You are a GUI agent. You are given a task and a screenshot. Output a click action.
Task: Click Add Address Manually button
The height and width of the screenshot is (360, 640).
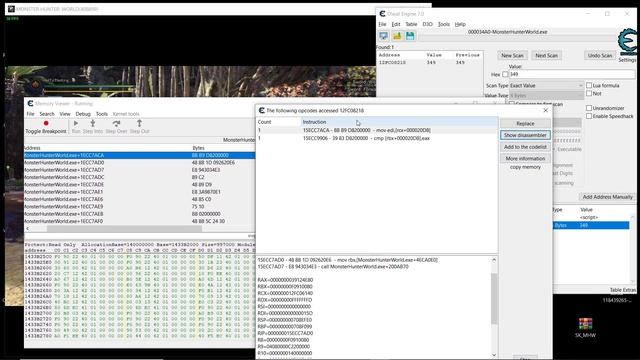click(x=607, y=197)
